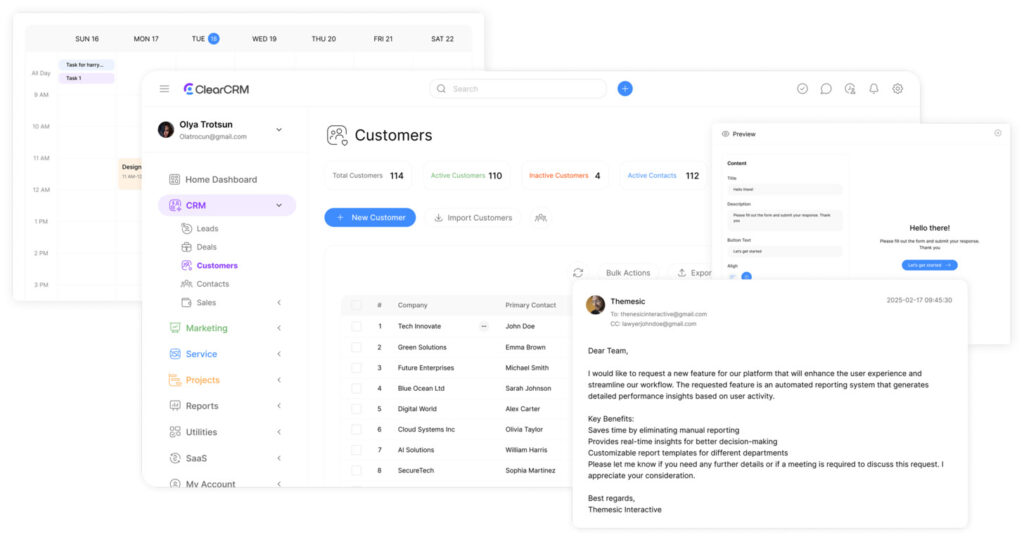Click the people group icon beside Import Customers
The width and height of the screenshot is (1024, 537).
[541, 217]
